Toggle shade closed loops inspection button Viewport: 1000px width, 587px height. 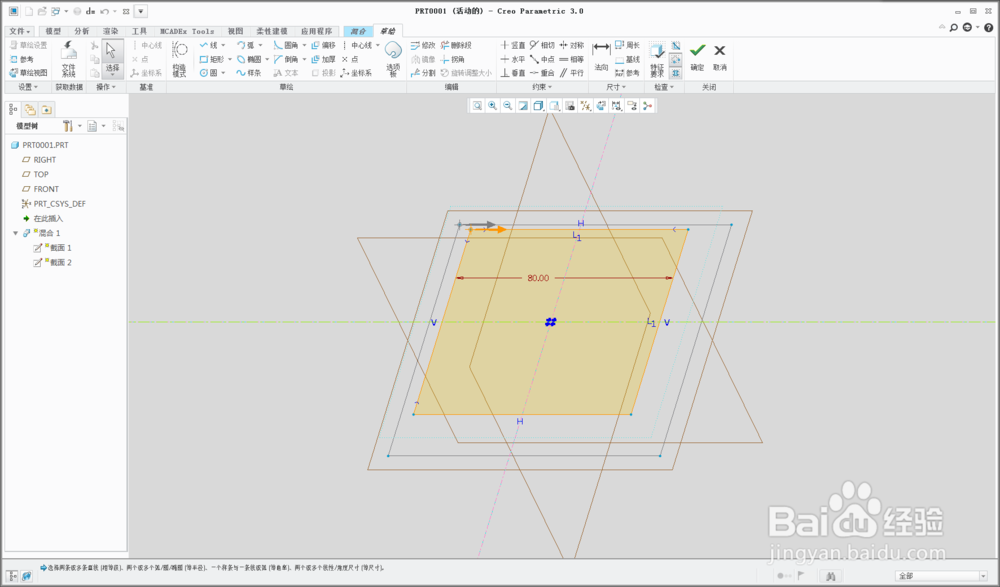[x=676, y=46]
